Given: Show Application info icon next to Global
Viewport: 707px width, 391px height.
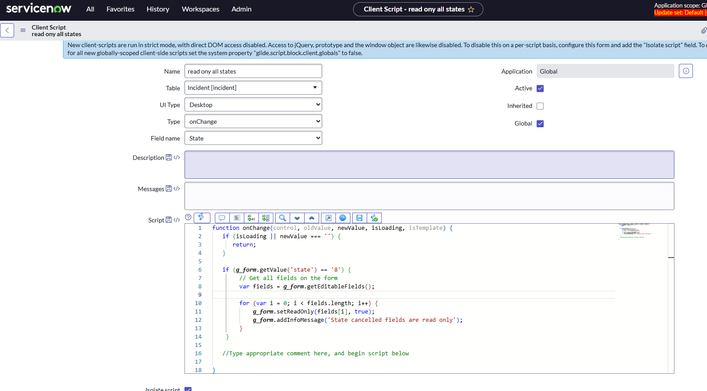Looking at the screenshot, I should 686,71.
